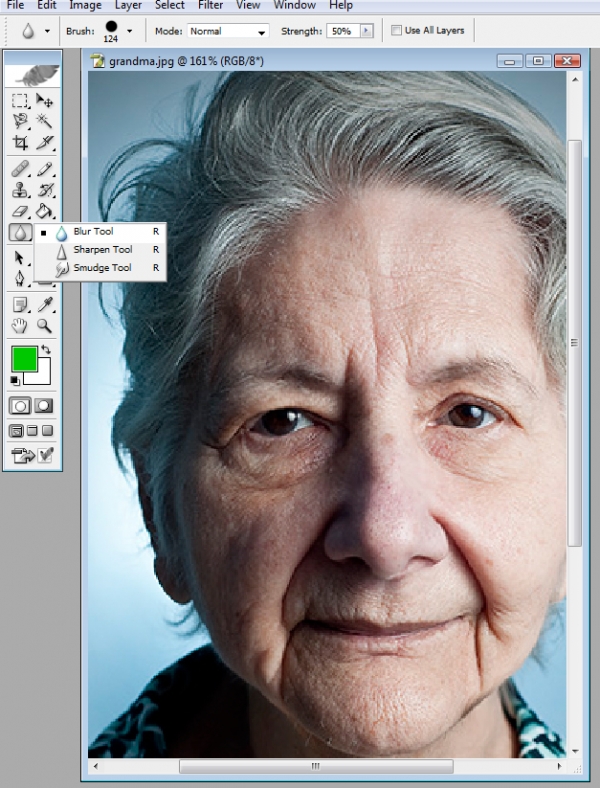Screen dimensions: 600x788
Task: Choose Full Screen Mode without menu bar
Action: (x=47, y=431)
